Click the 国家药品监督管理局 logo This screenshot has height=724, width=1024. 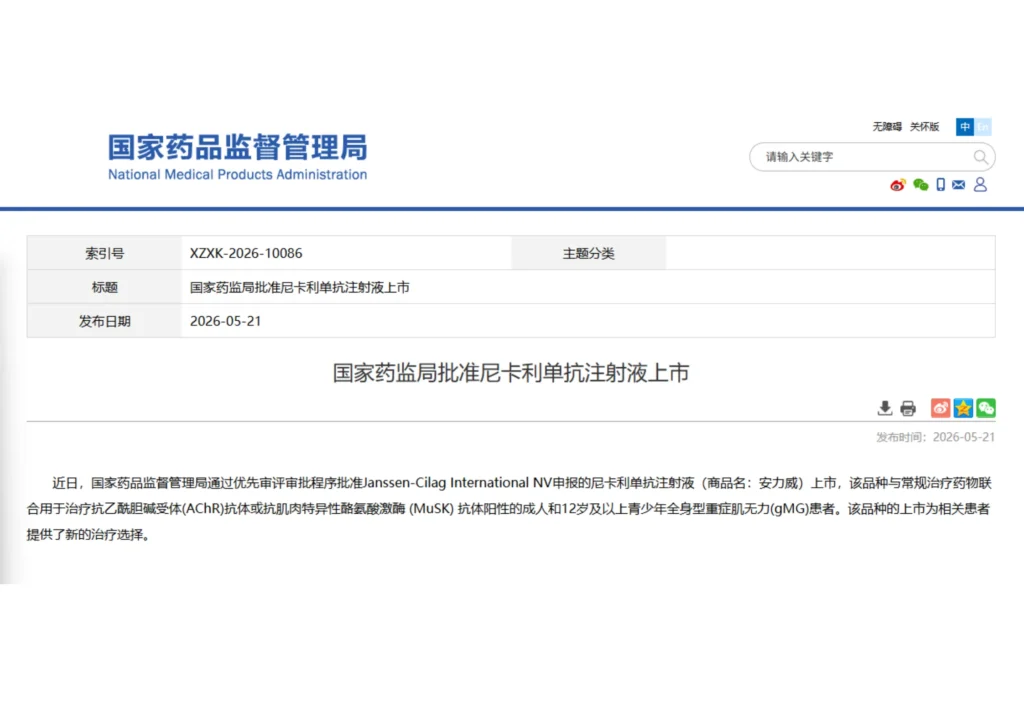238,148
